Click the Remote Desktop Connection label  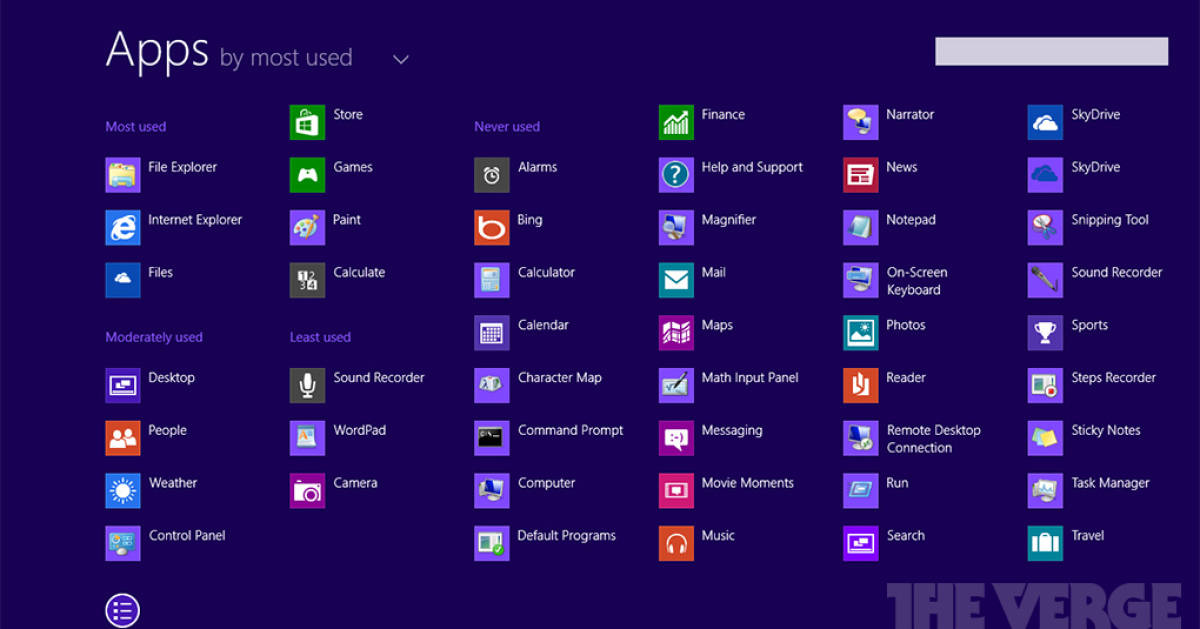click(933, 439)
